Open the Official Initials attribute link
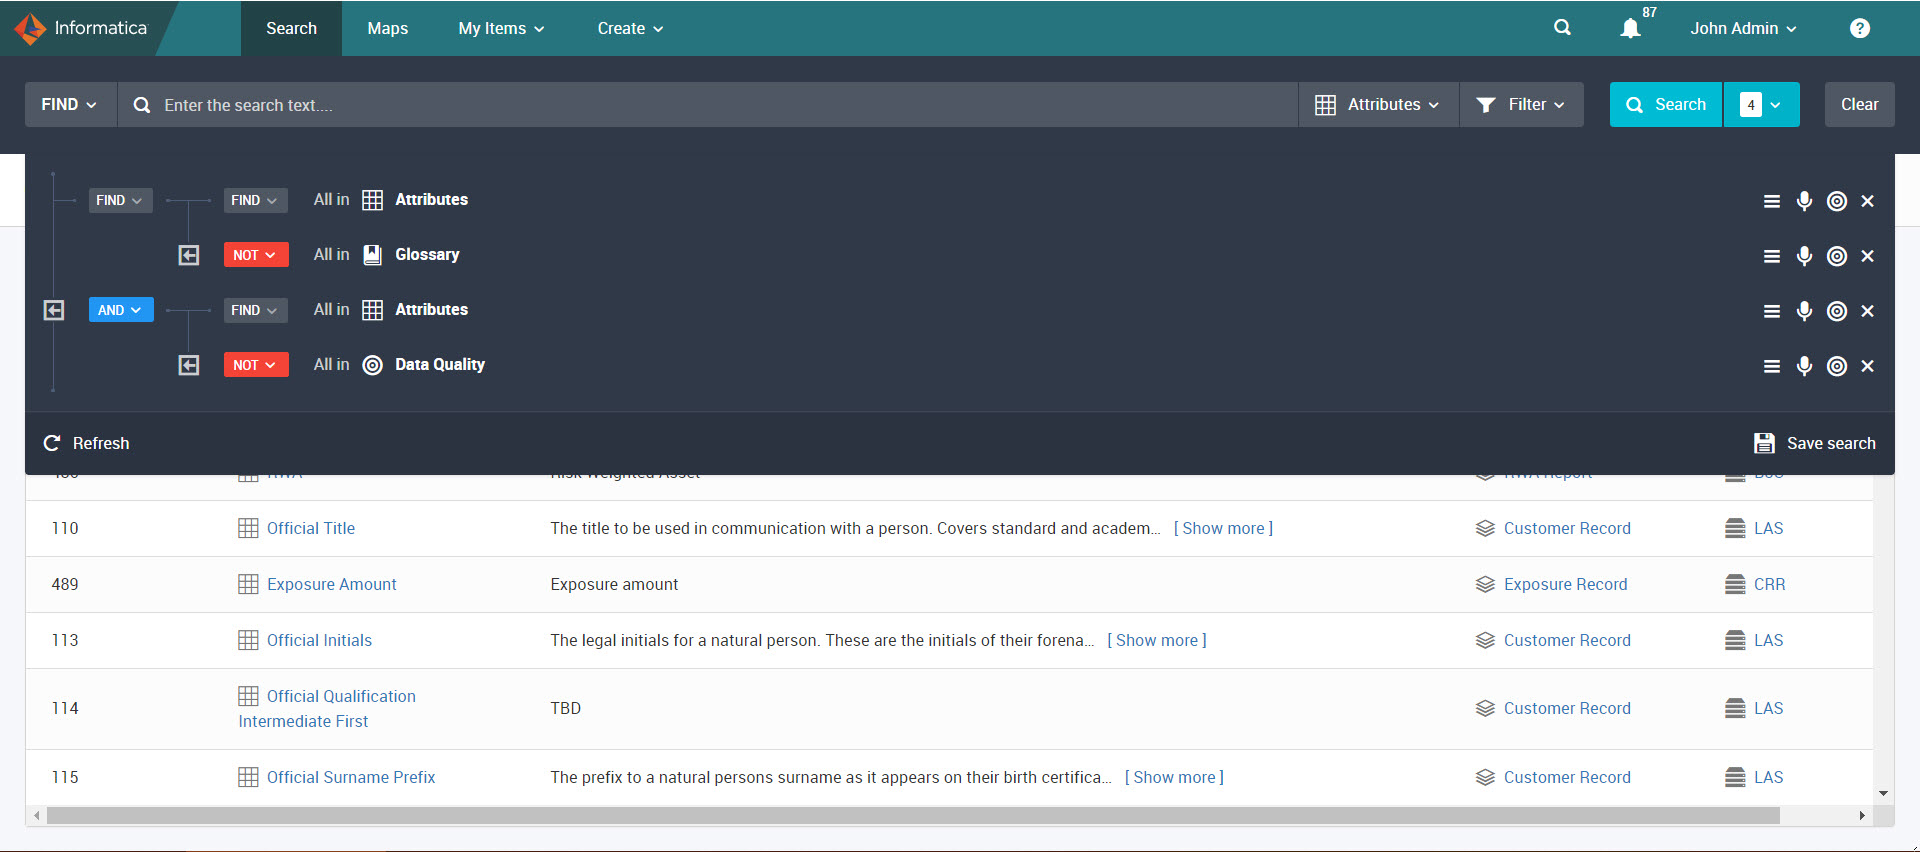Screen dimensions: 1920x852 point(319,640)
